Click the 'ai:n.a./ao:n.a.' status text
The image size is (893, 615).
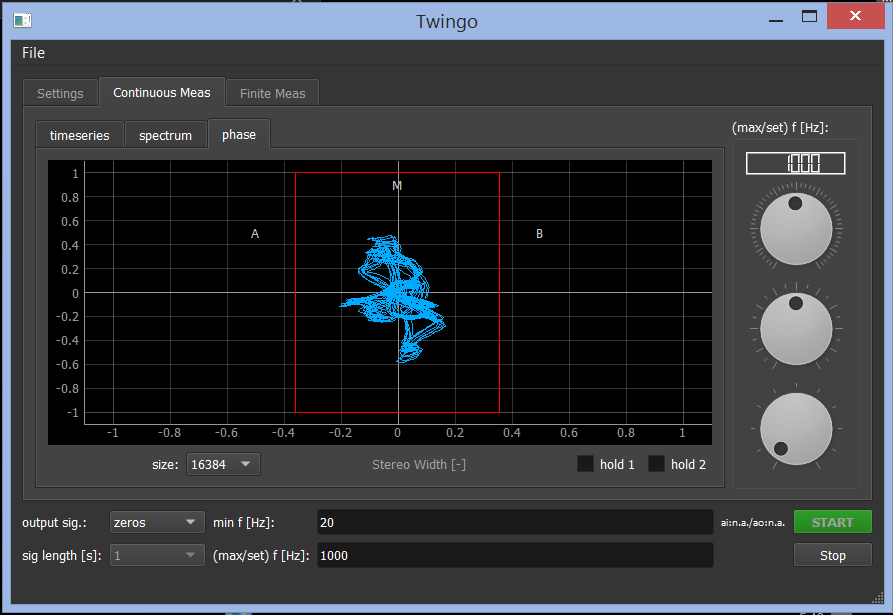click(752, 523)
